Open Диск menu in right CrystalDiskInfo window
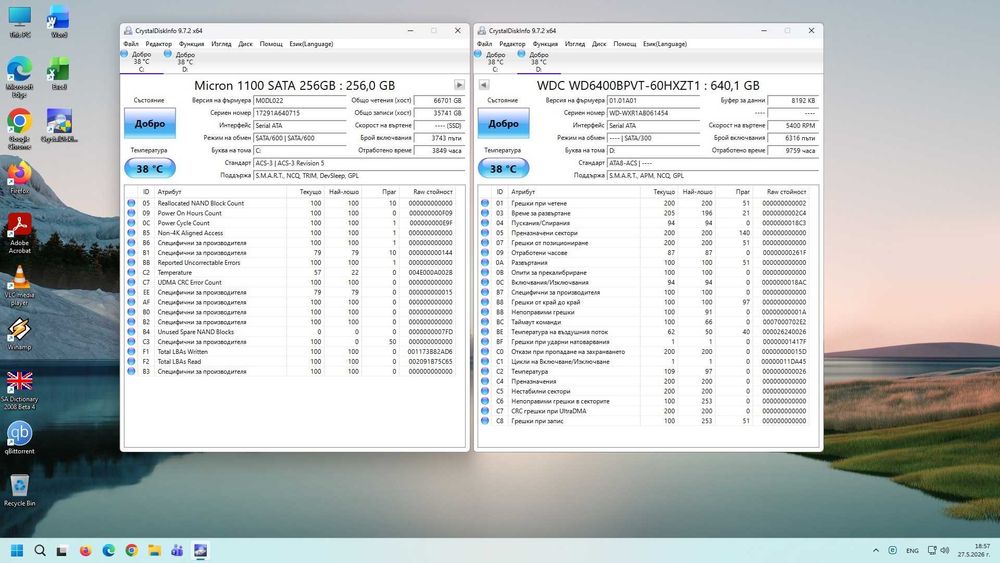The image size is (1000, 563). point(599,44)
